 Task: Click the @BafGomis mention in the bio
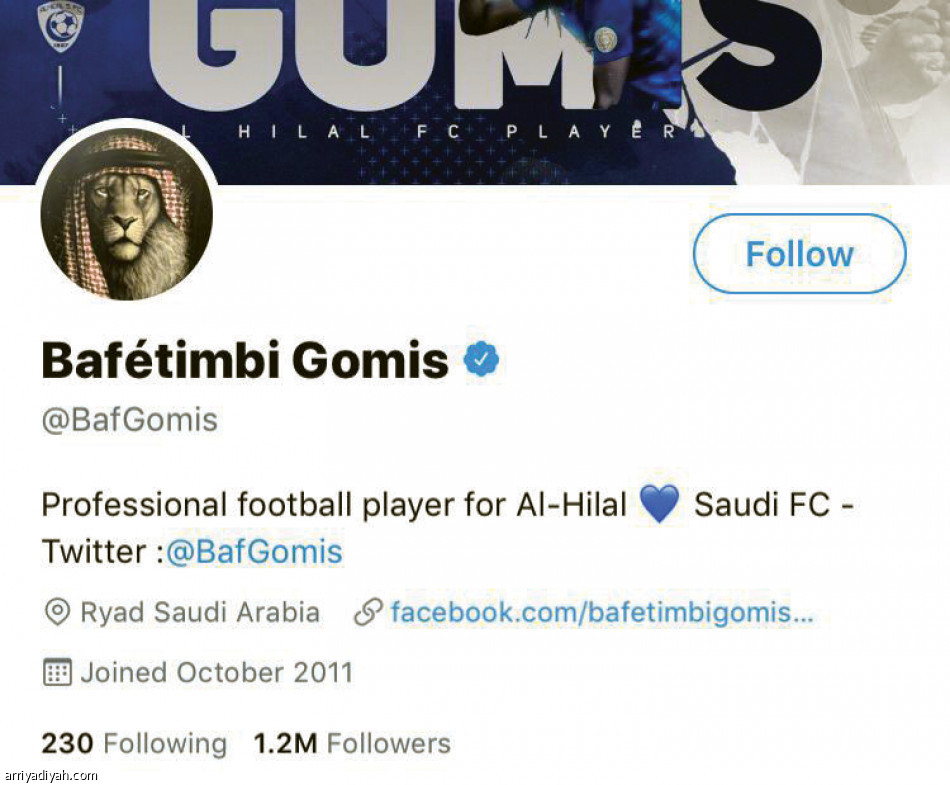click(x=253, y=551)
